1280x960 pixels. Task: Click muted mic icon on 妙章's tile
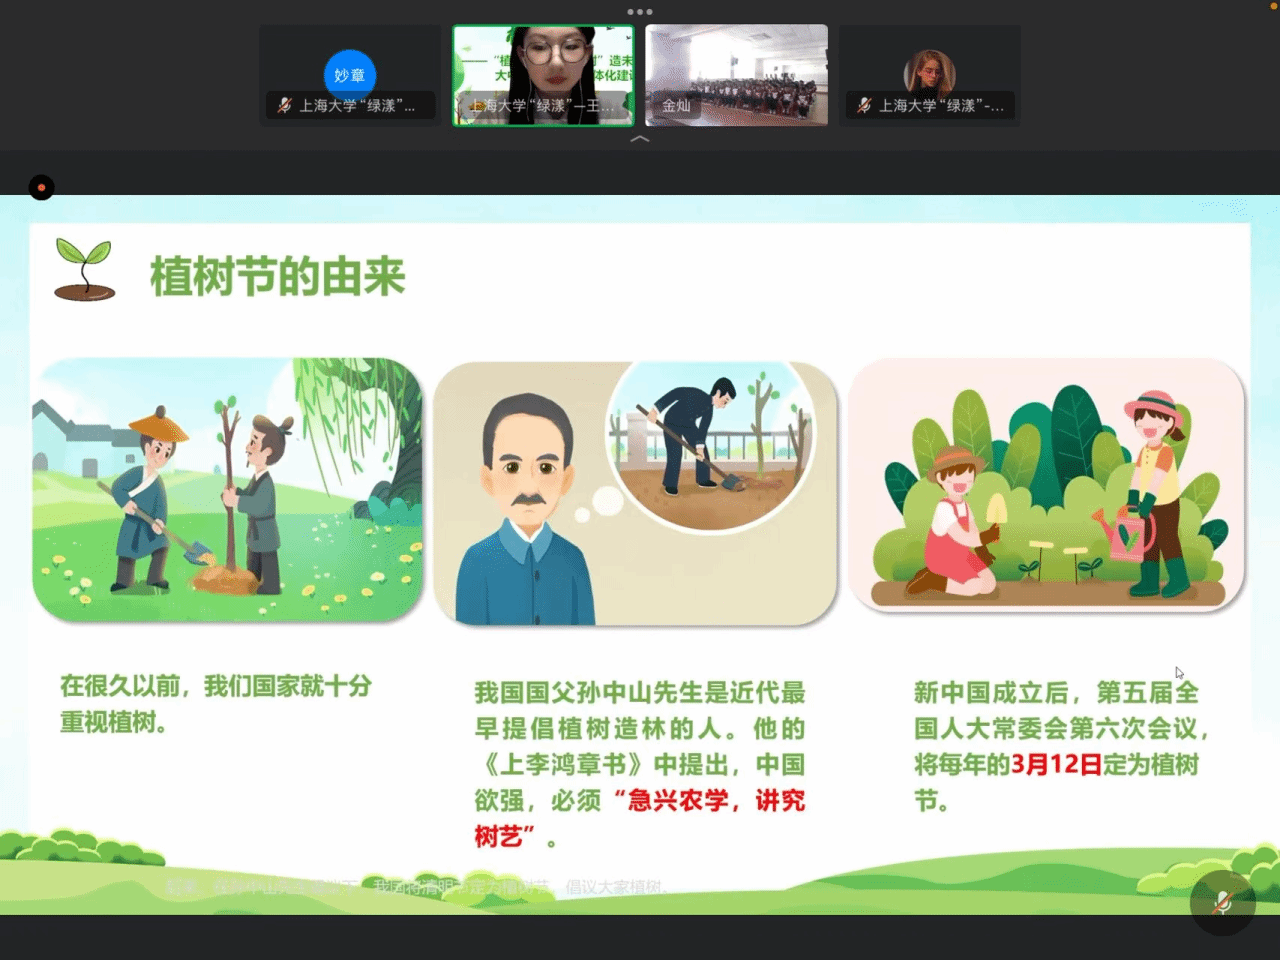point(284,105)
